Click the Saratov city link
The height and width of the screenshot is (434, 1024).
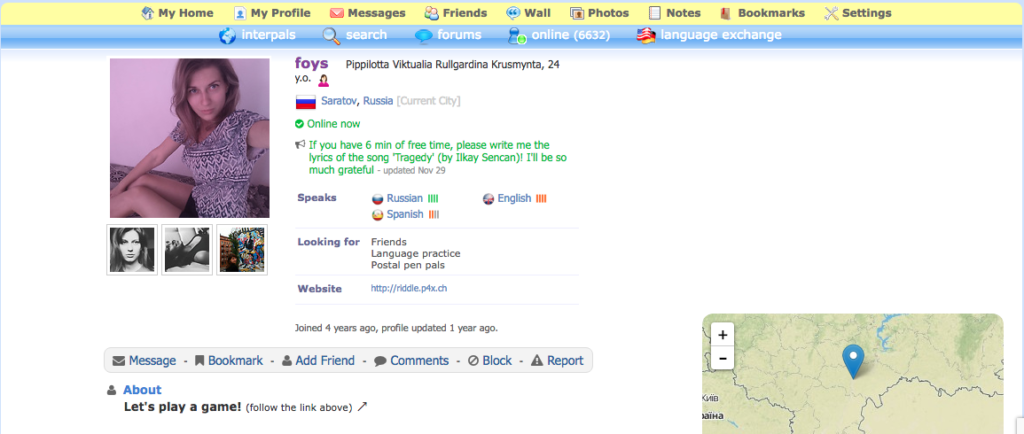(339, 101)
